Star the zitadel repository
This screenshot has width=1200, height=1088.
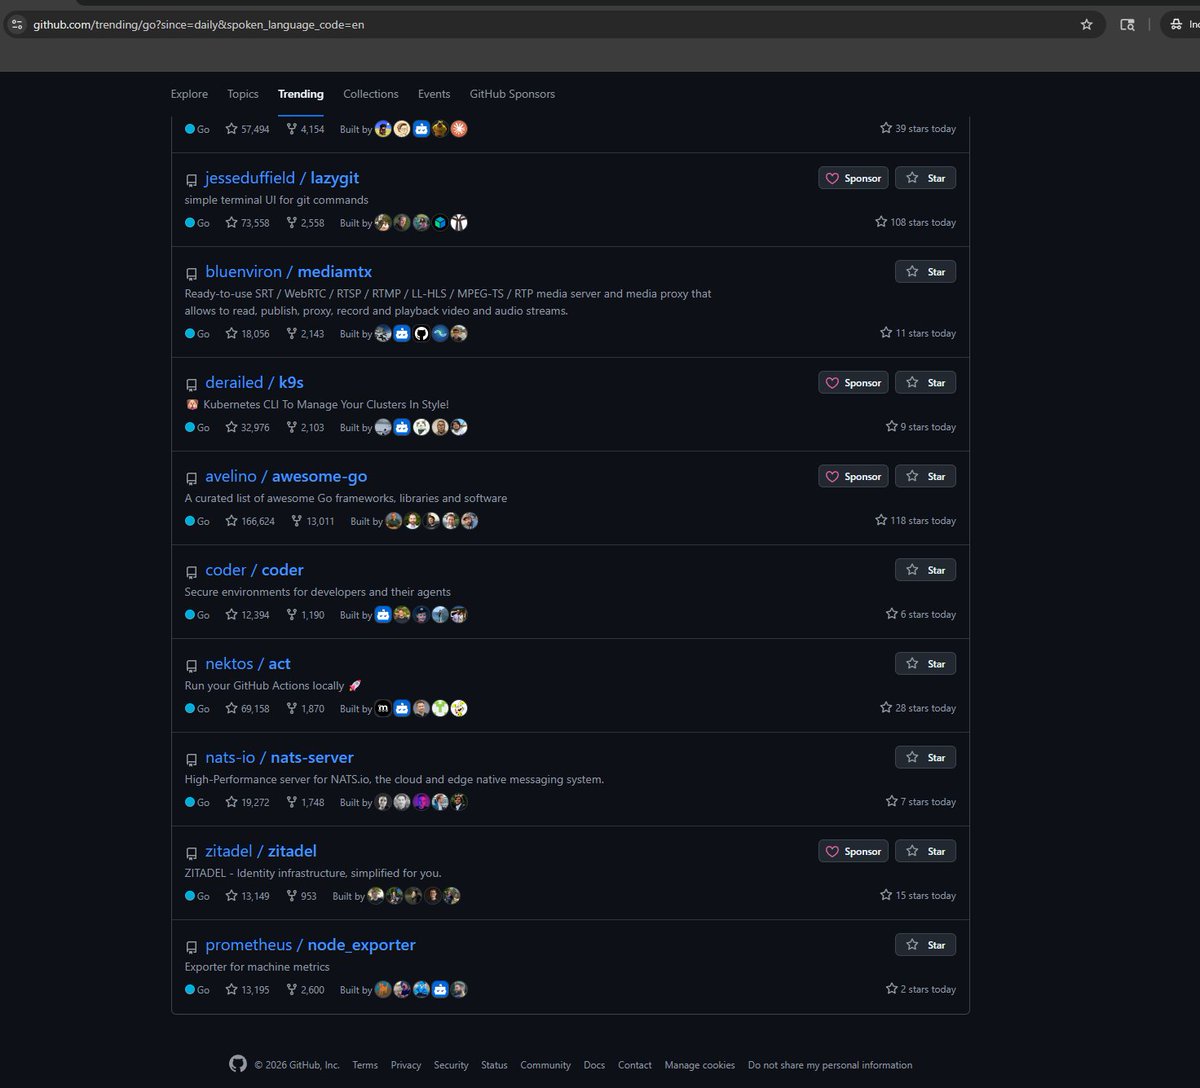tap(925, 852)
